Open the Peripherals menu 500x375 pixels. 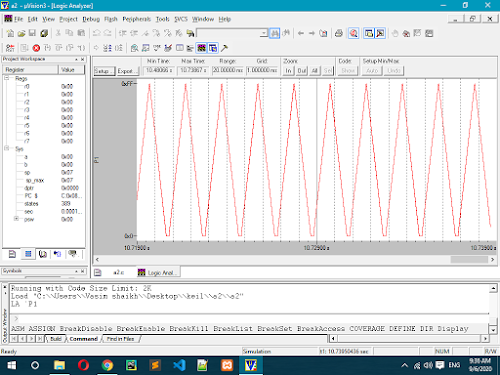(136, 19)
